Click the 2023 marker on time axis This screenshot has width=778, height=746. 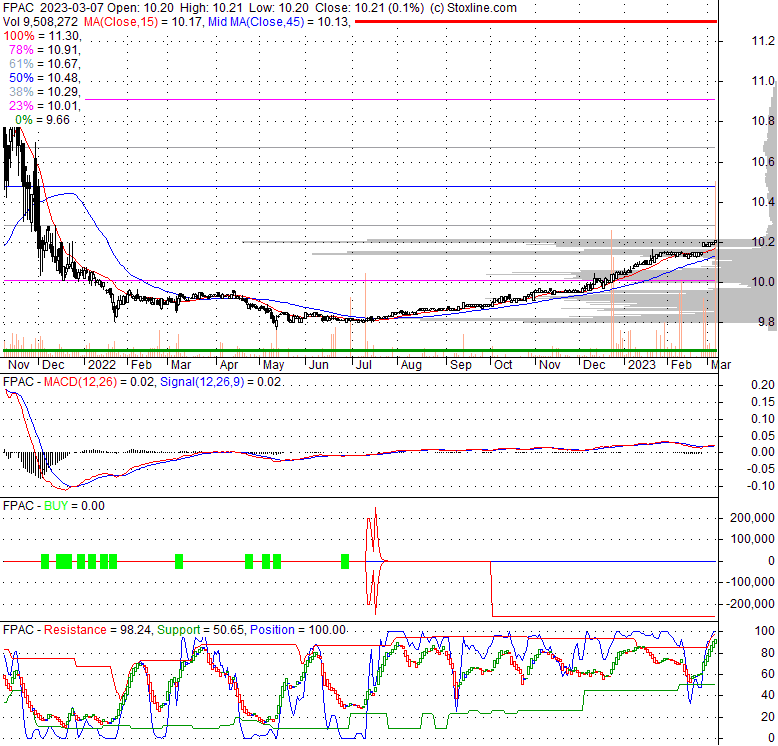point(641,366)
